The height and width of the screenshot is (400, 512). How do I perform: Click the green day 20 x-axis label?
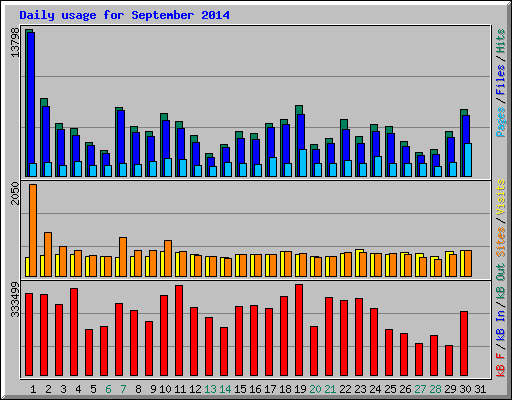coord(315,389)
